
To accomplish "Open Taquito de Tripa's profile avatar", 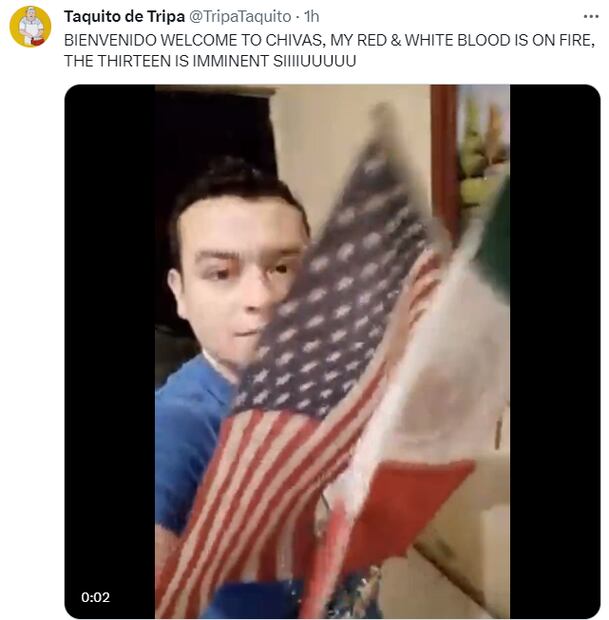I will tap(30, 26).
